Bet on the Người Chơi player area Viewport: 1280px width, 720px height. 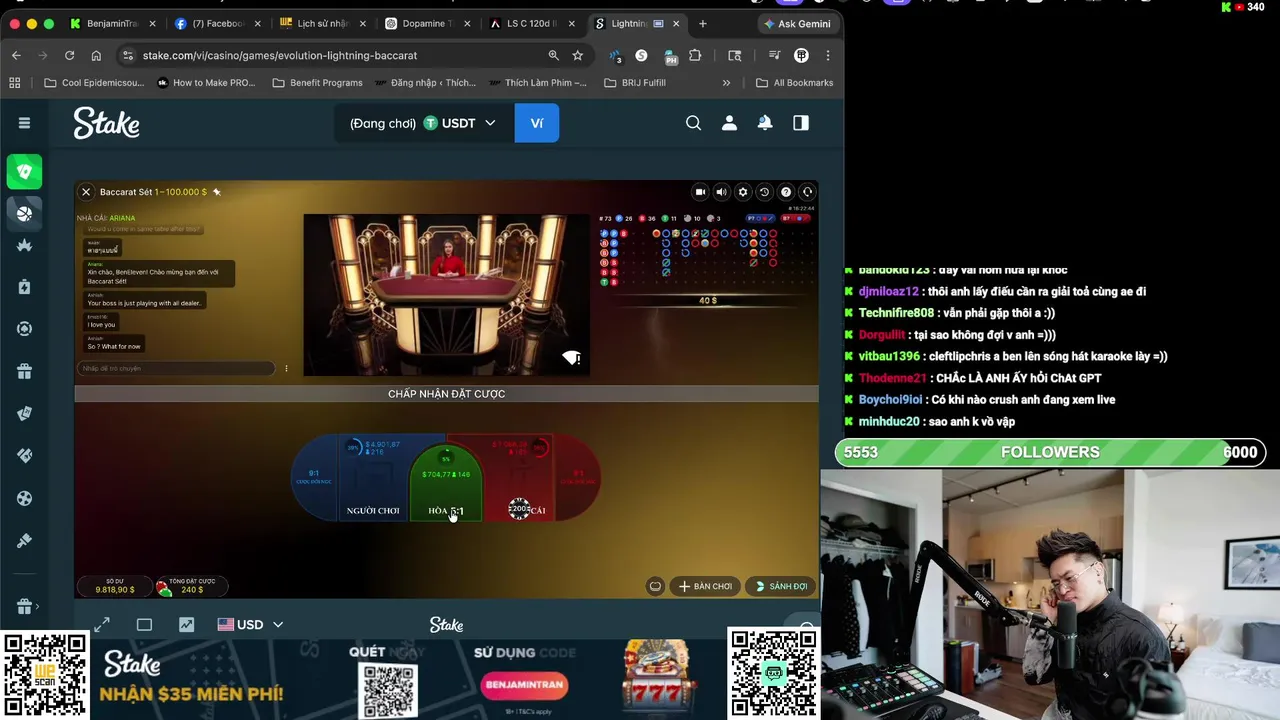pyautogui.click(x=373, y=480)
